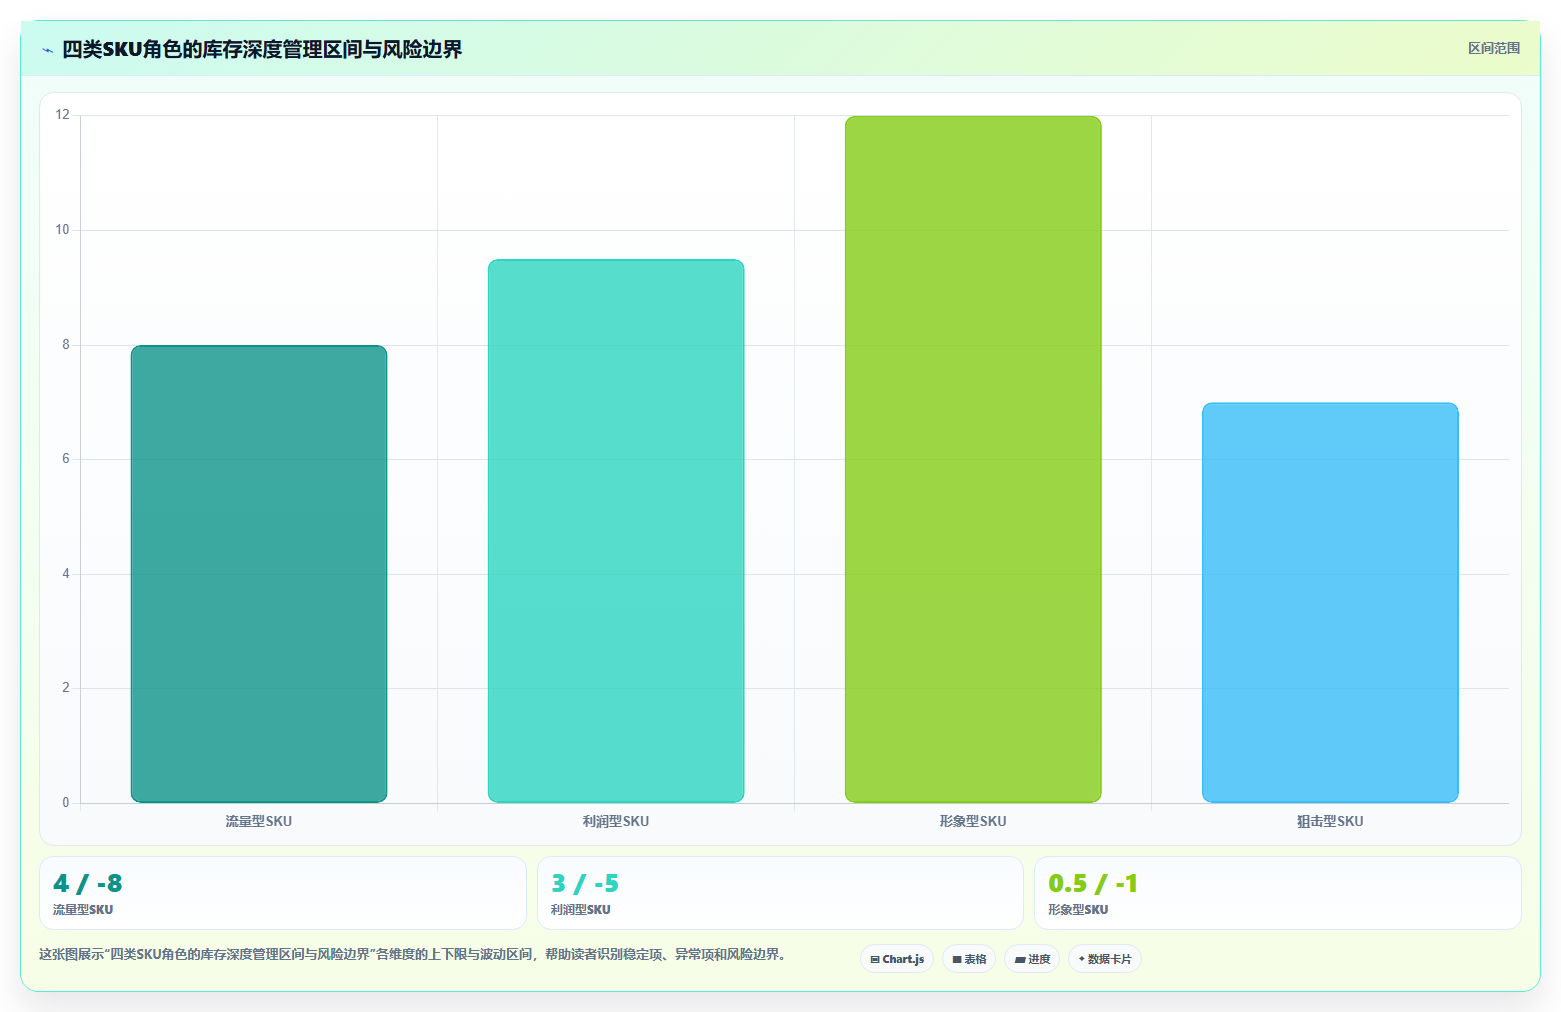Click the 数据卡片 tag chip

click(1105, 959)
